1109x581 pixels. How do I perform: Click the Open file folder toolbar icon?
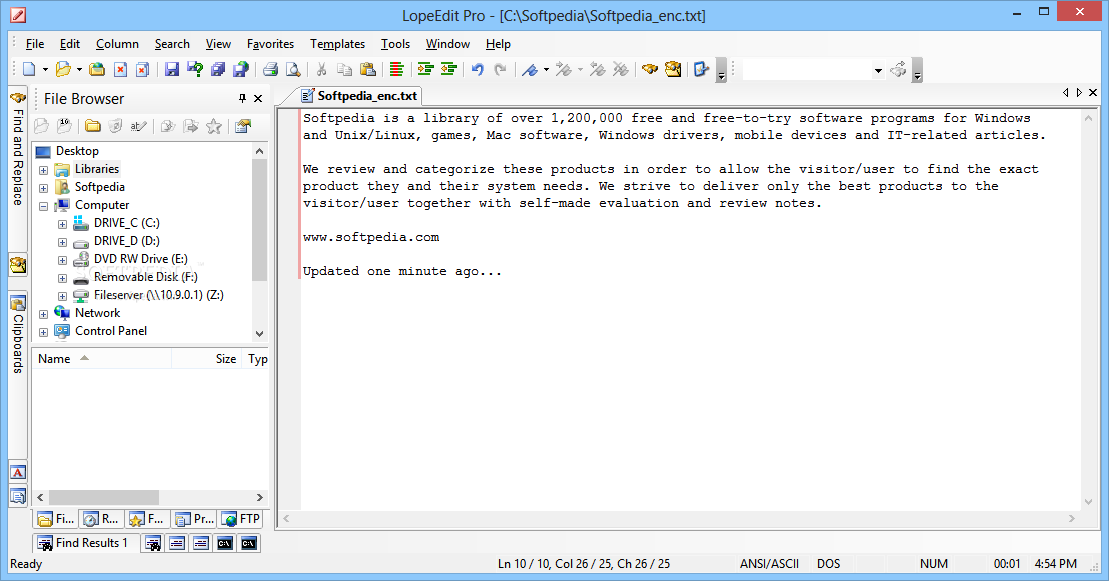pyautogui.click(x=64, y=69)
